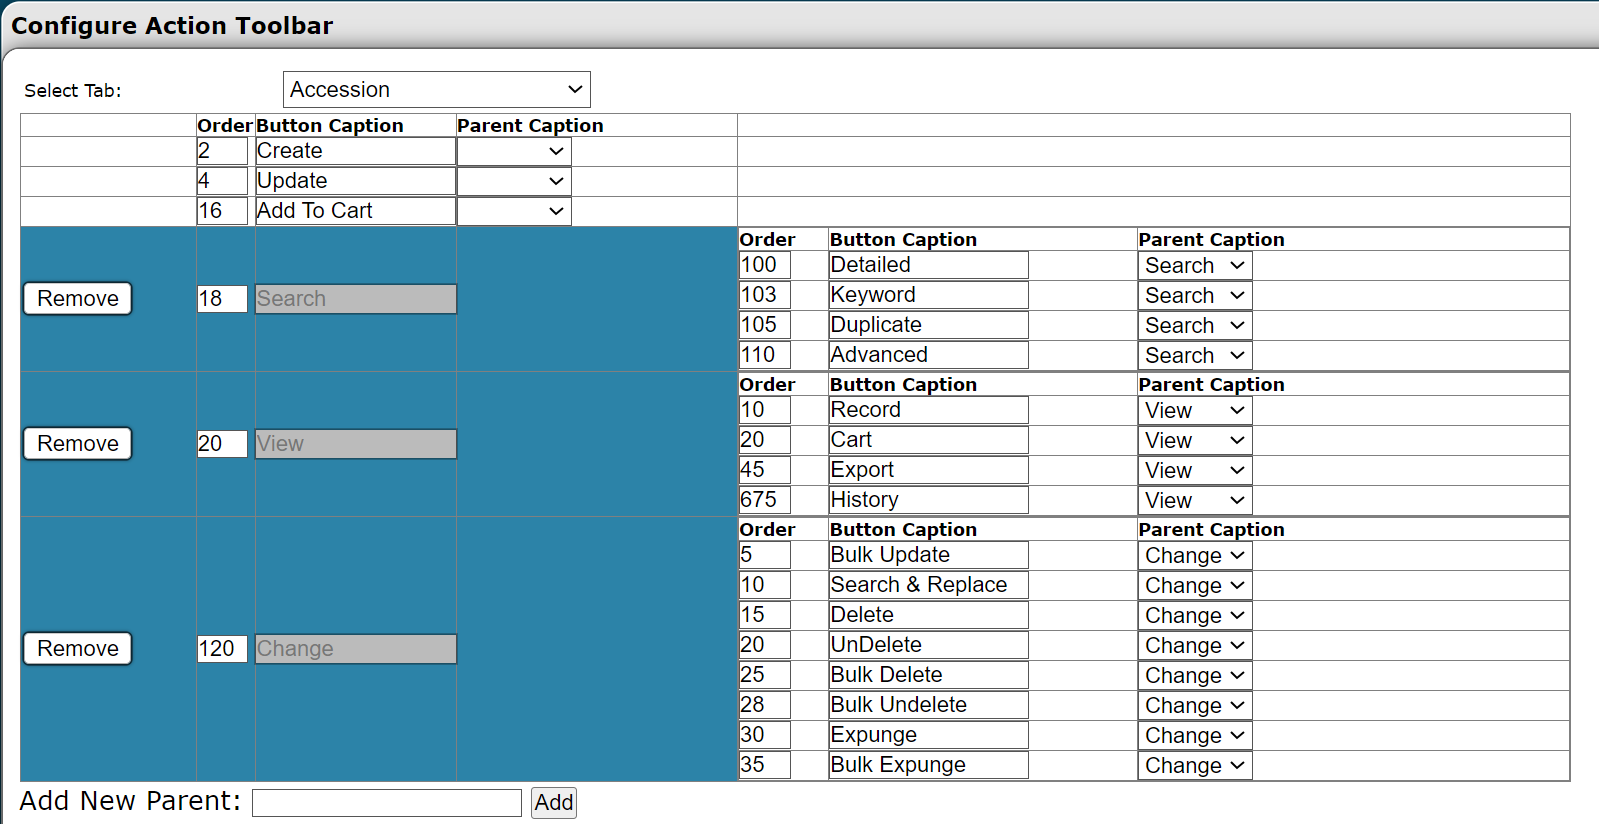This screenshot has height=824, width=1599.
Task: Expand Parent Caption dropdown in History row
Action: pos(1194,500)
